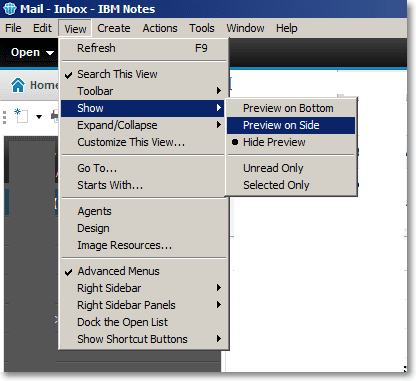Choose Dock the Open List
The width and height of the screenshot is (416, 381).
coord(144,322)
